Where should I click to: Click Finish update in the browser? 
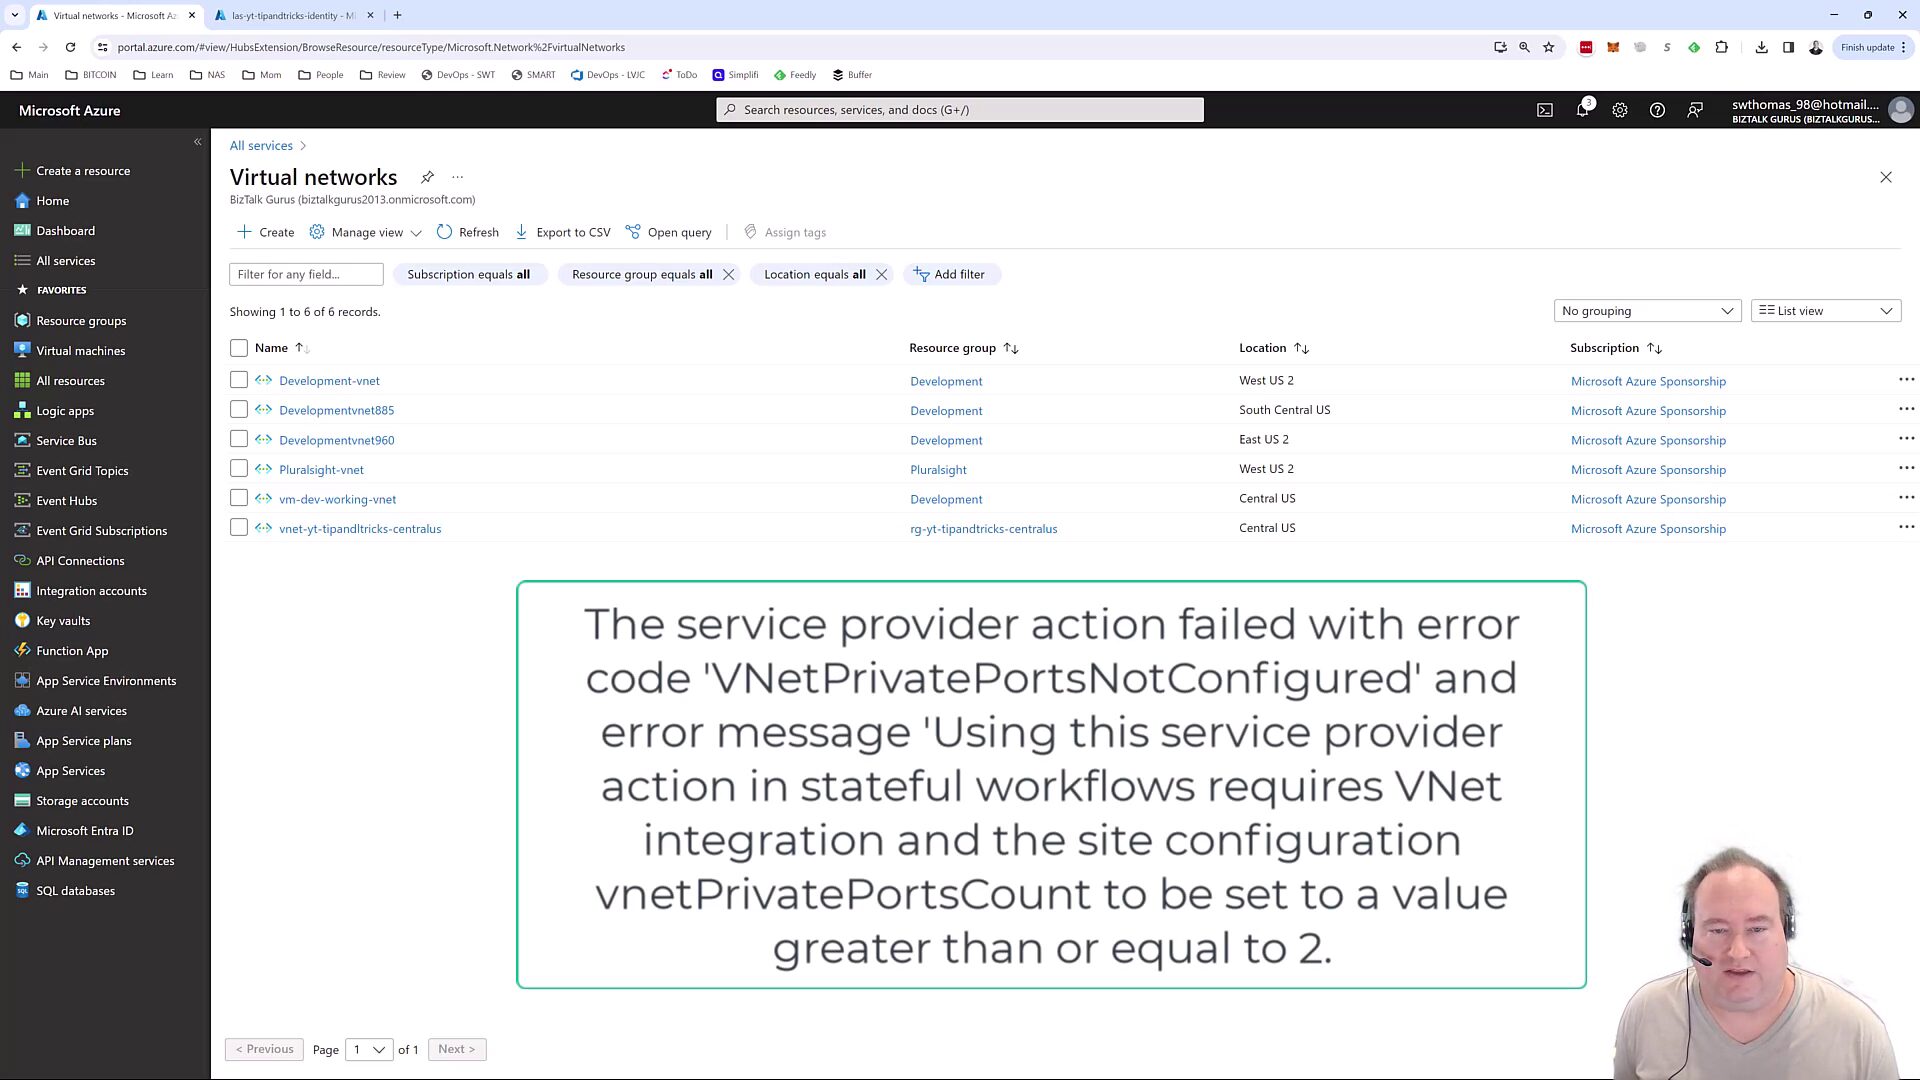click(x=1873, y=47)
